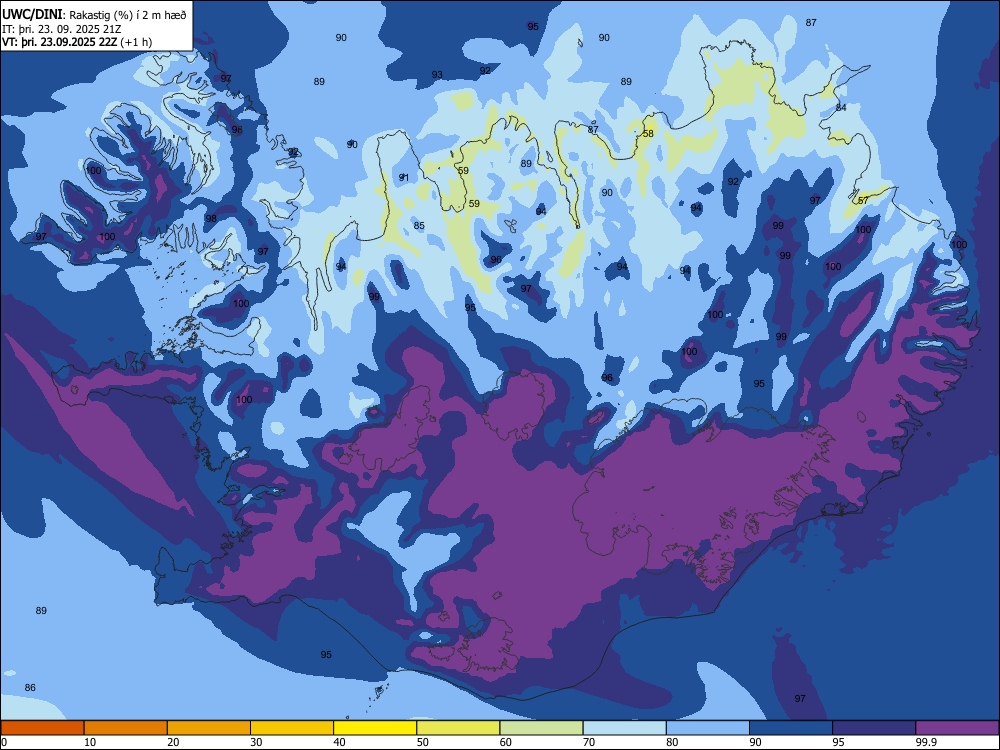Click the 'VT: þri. 23.09.2025 22Z (+1 h)' line
This screenshot has width=1000, height=750.
tap(77, 42)
